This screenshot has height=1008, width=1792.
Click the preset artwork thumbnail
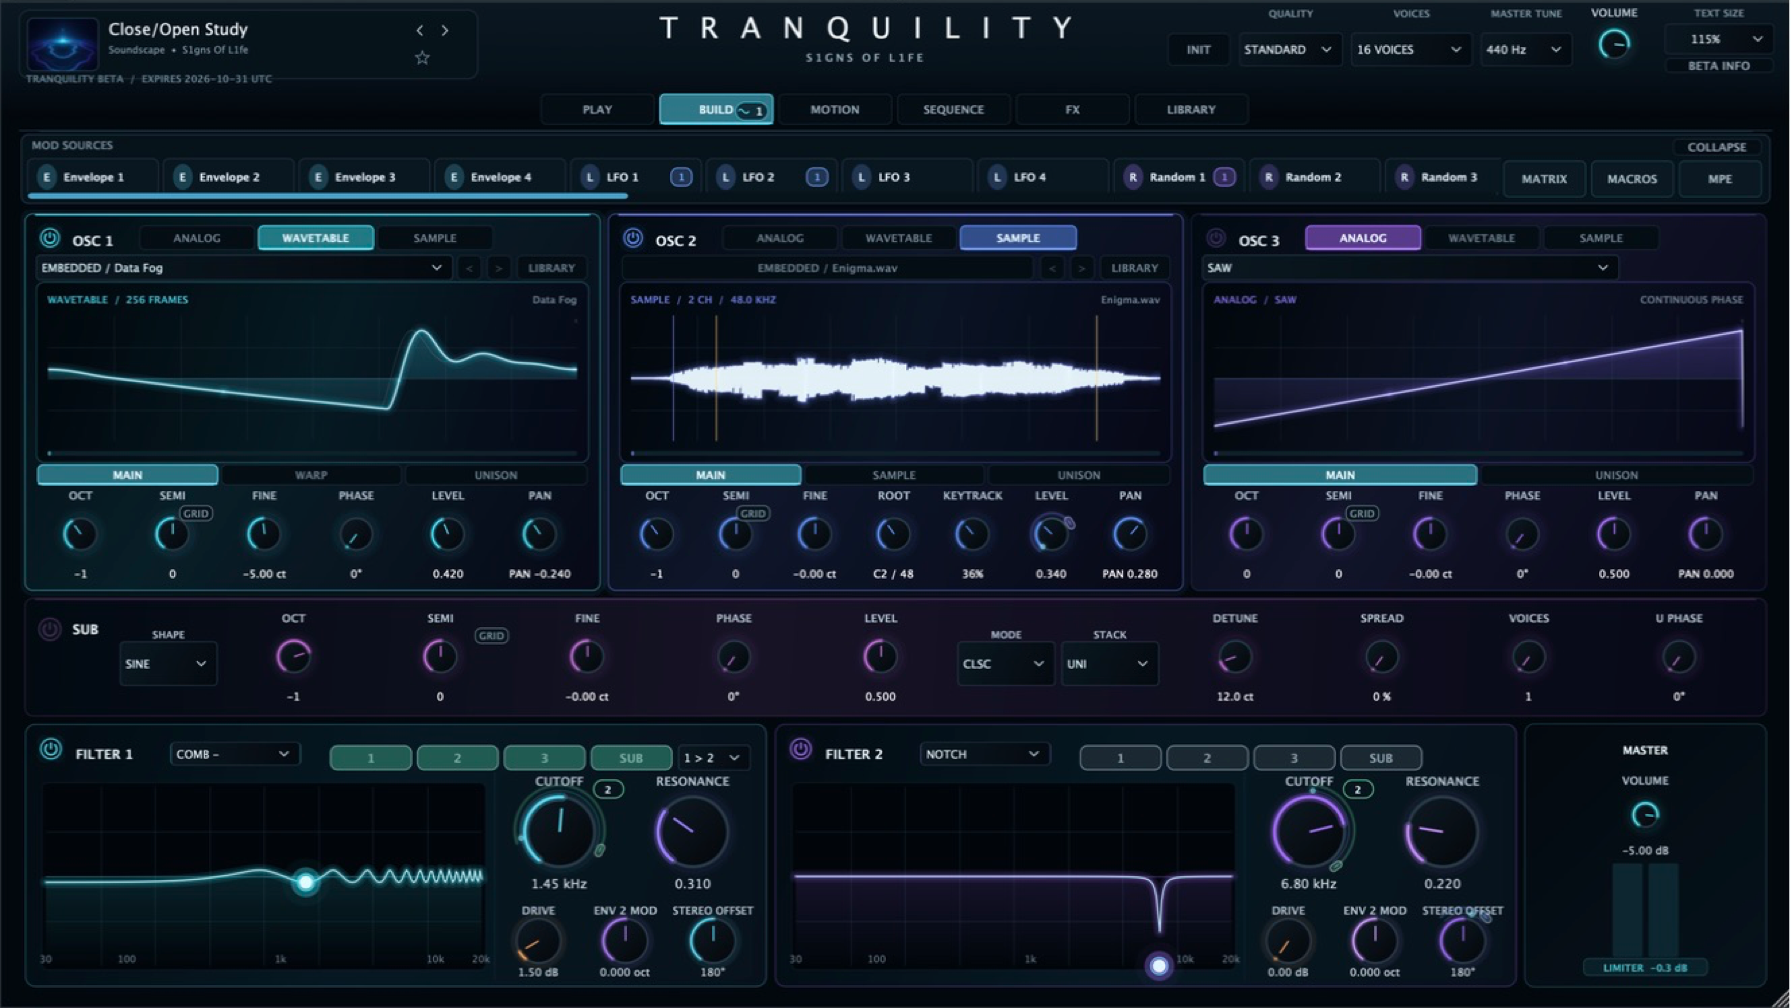point(62,44)
